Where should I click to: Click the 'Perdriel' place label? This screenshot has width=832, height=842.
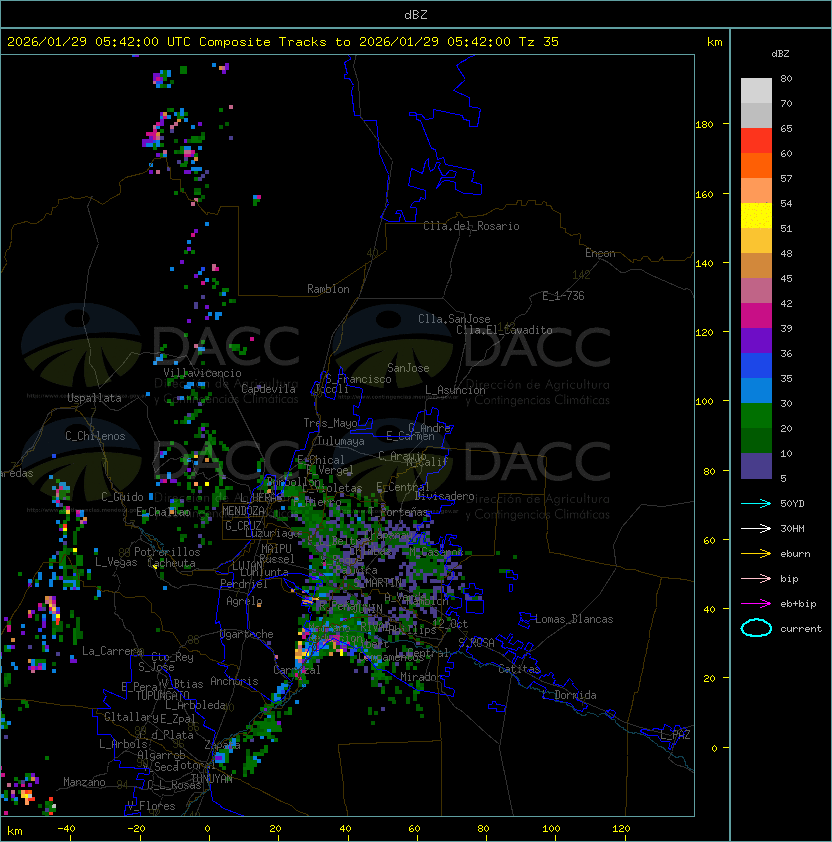point(244,584)
